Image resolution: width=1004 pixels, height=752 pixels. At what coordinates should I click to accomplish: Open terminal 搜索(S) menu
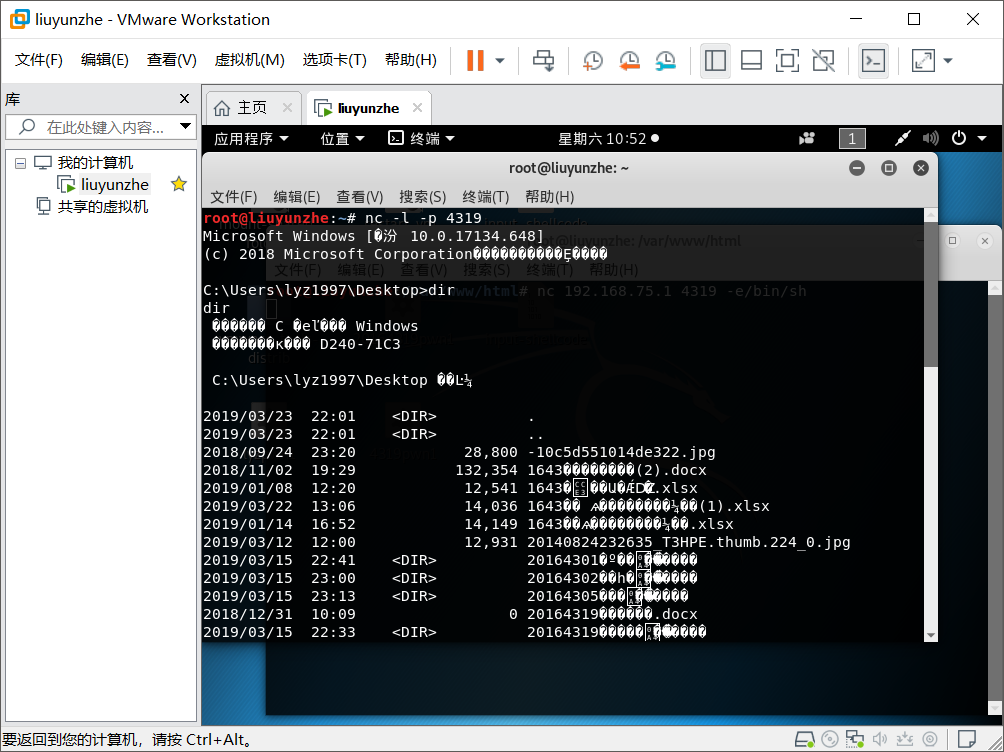pos(422,197)
